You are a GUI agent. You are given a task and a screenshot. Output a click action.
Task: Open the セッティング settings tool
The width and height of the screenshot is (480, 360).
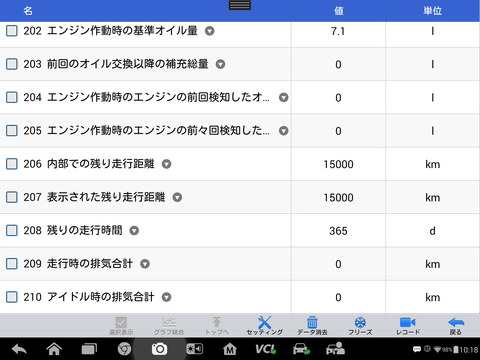[x=264, y=325]
